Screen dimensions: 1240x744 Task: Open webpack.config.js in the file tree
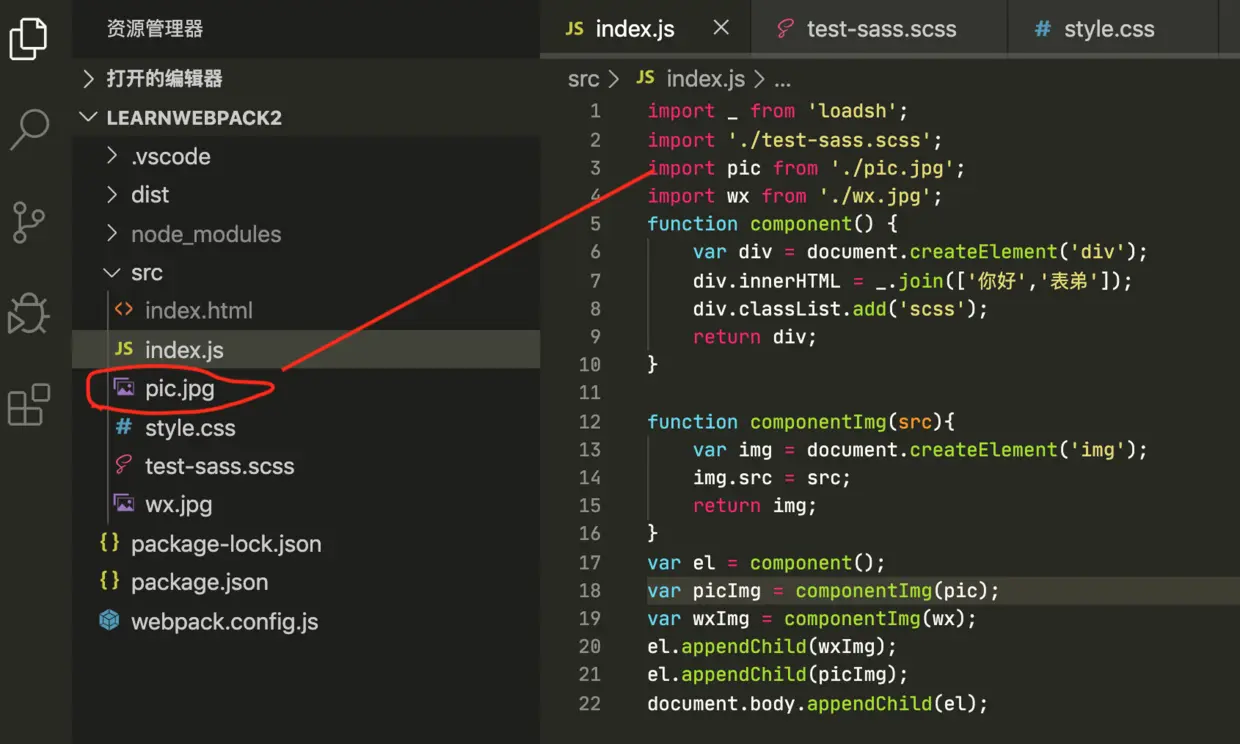pyautogui.click(x=306, y=621)
